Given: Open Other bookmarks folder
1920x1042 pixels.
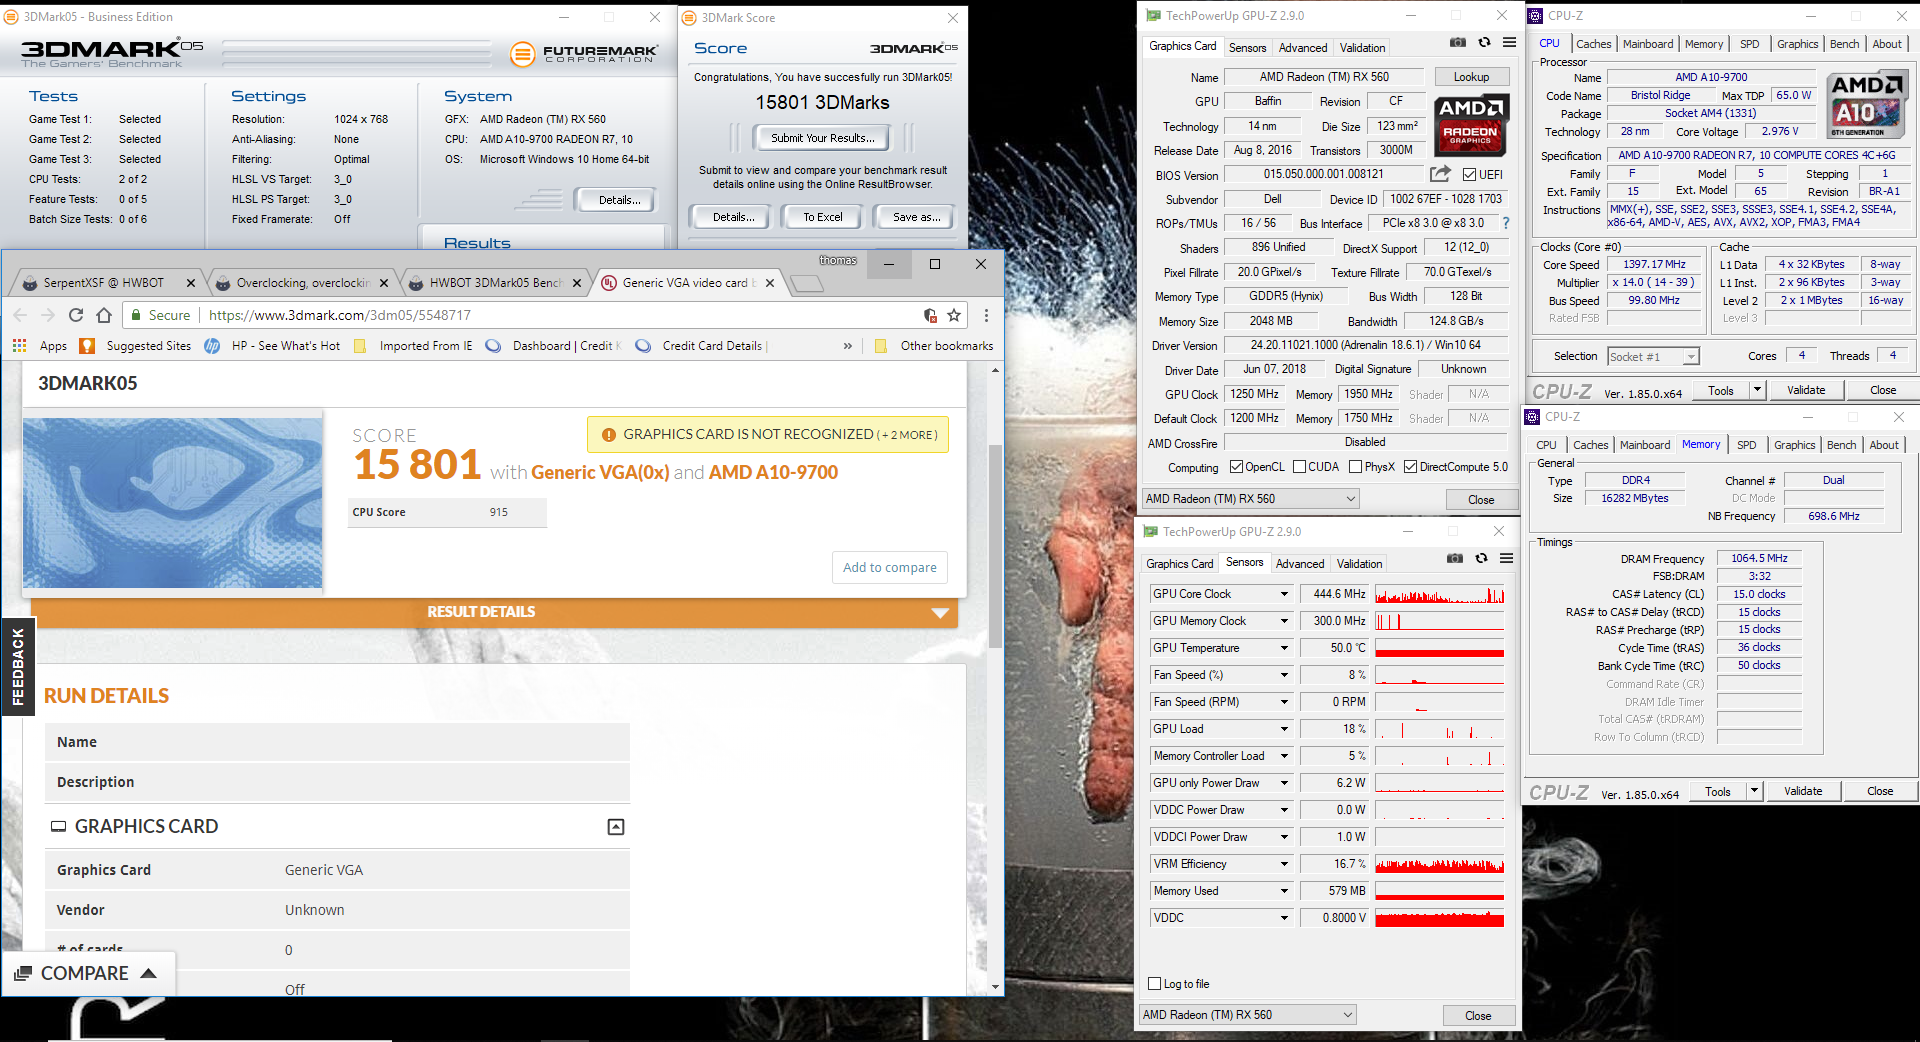Looking at the screenshot, I should (934, 346).
